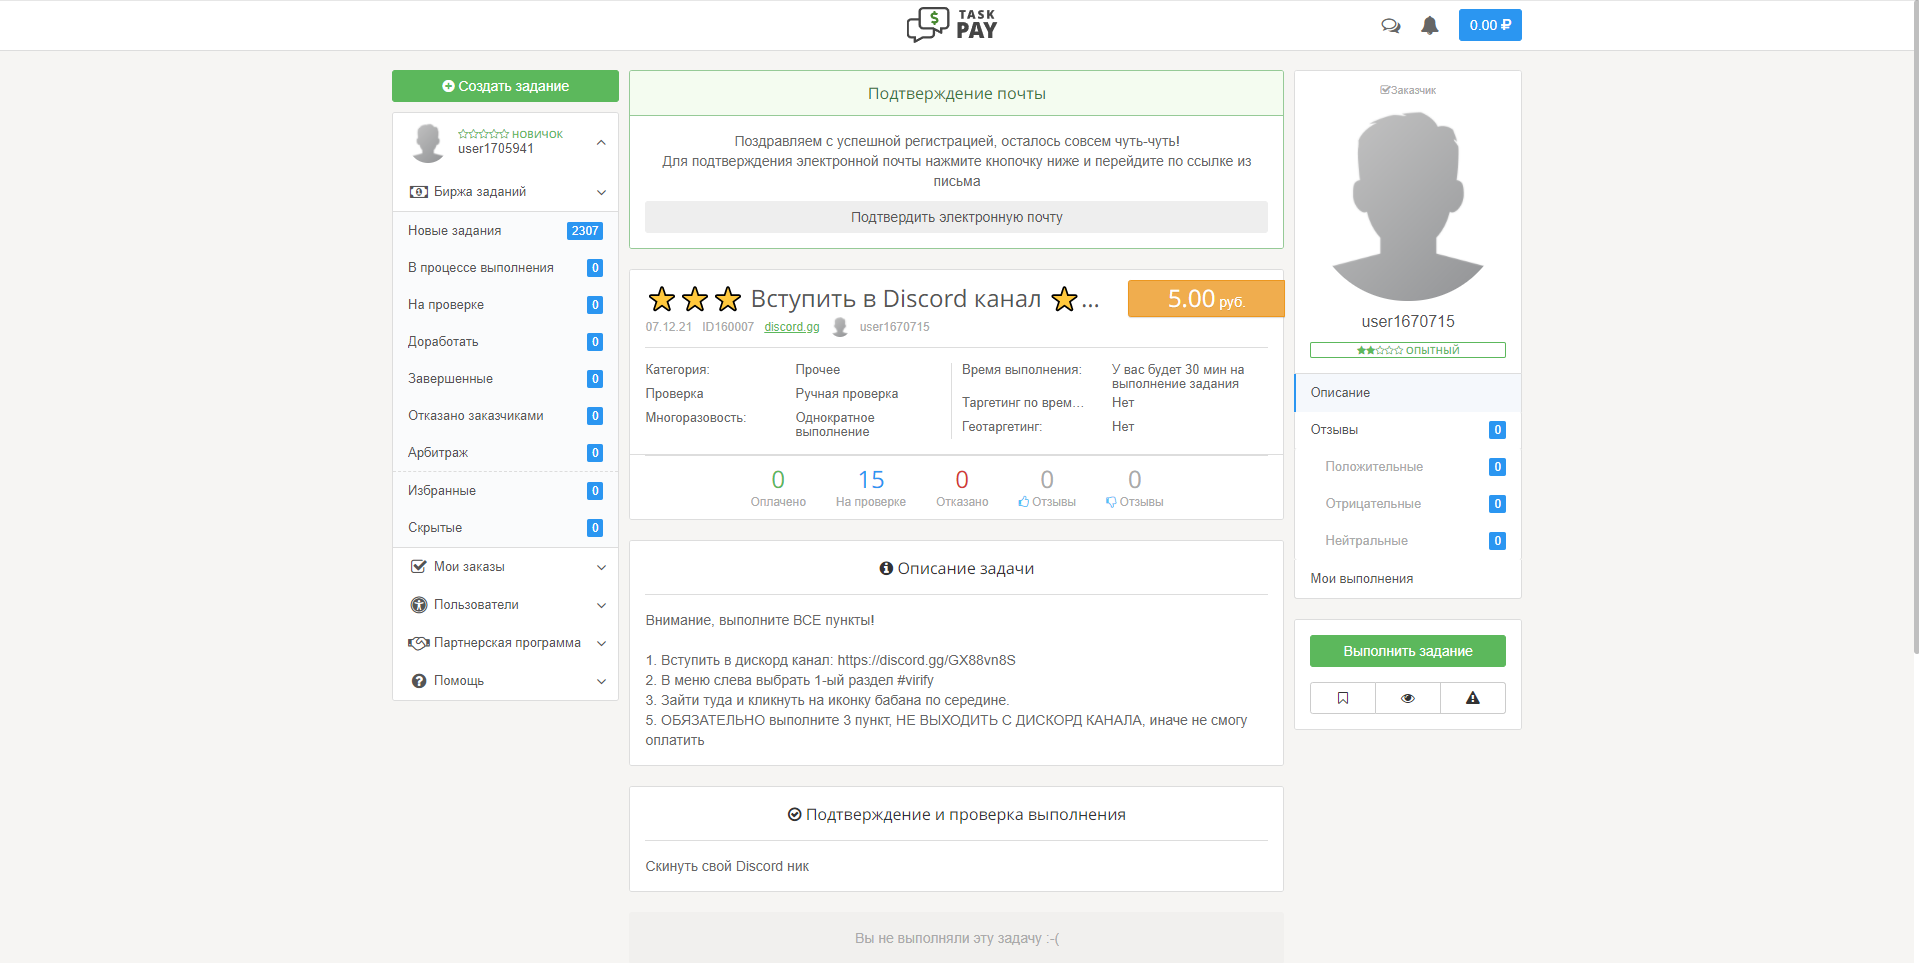1919x963 pixels.
Task: Click the first gold star in title
Action: (661, 299)
